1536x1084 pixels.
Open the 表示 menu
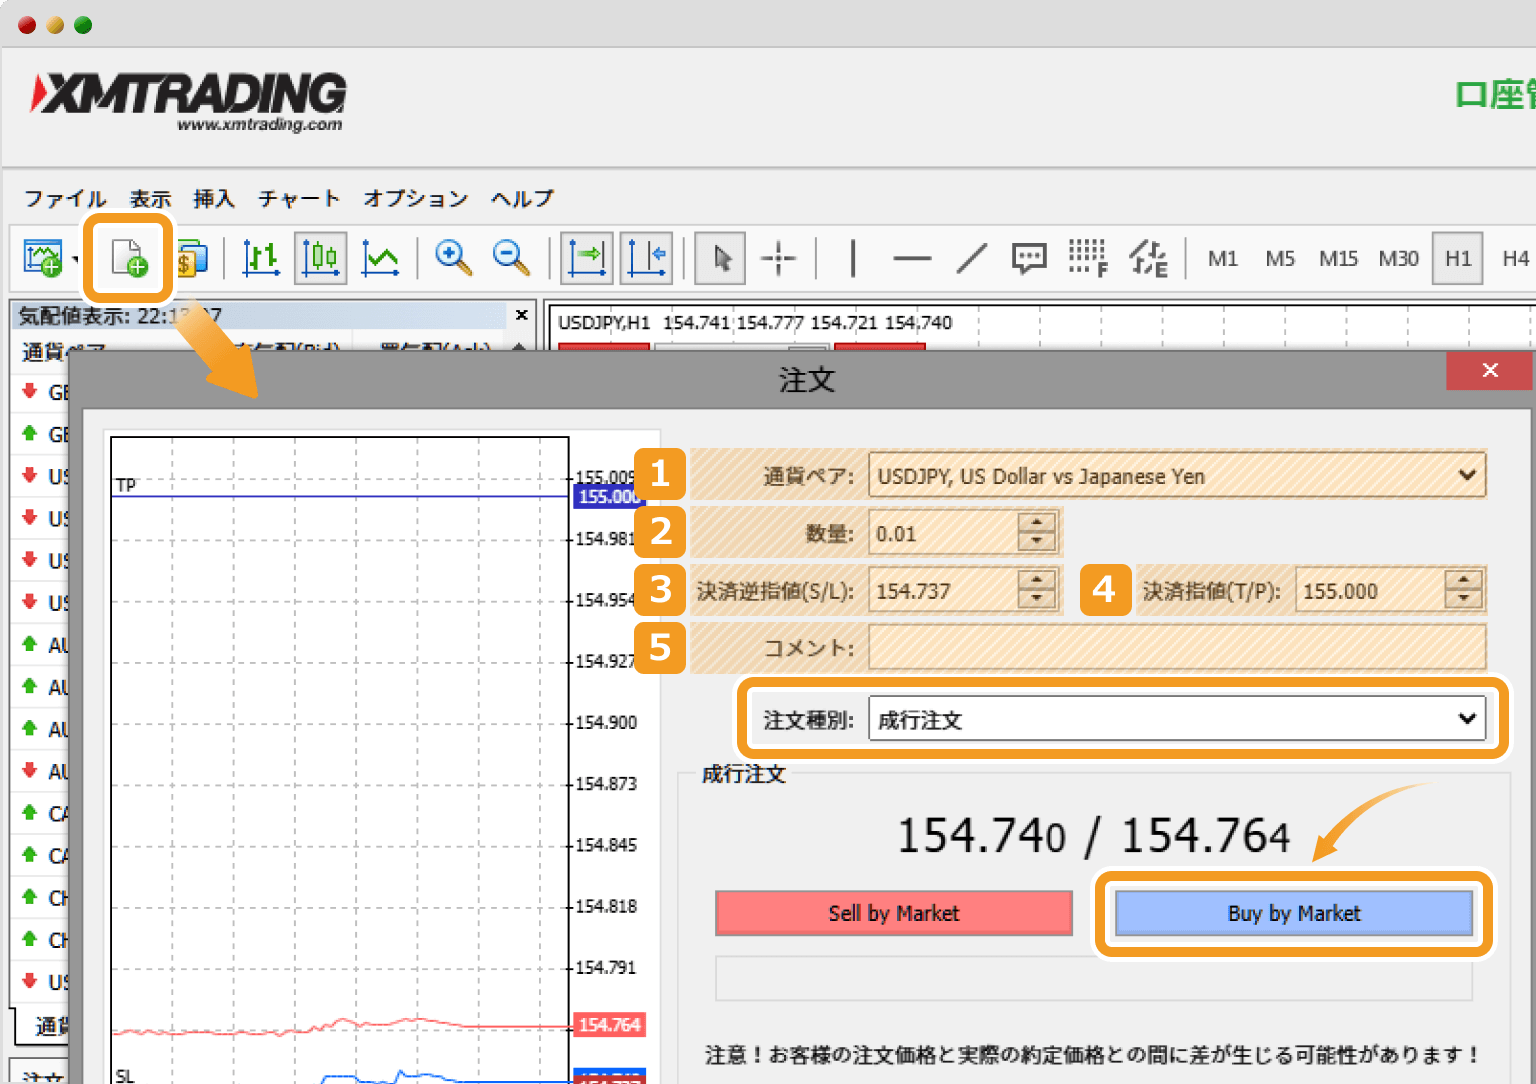[150, 198]
